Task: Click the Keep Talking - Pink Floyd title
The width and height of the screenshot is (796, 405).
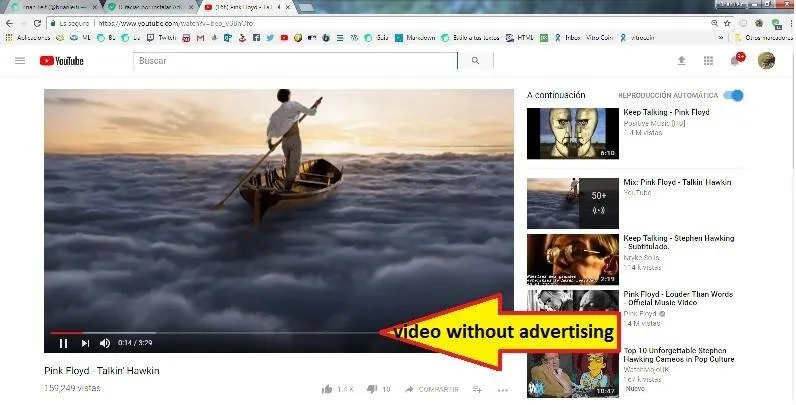Action: coord(666,112)
